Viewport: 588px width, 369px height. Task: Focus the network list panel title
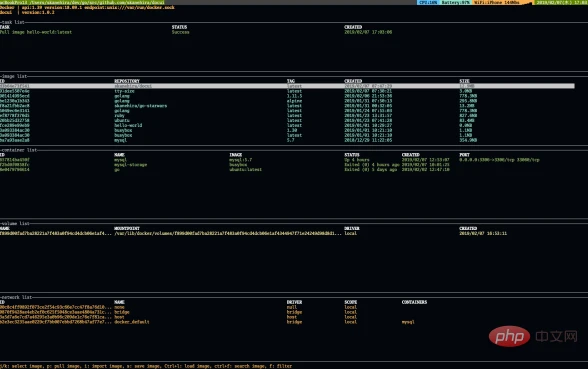pyautogui.click(x=17, y=297)
